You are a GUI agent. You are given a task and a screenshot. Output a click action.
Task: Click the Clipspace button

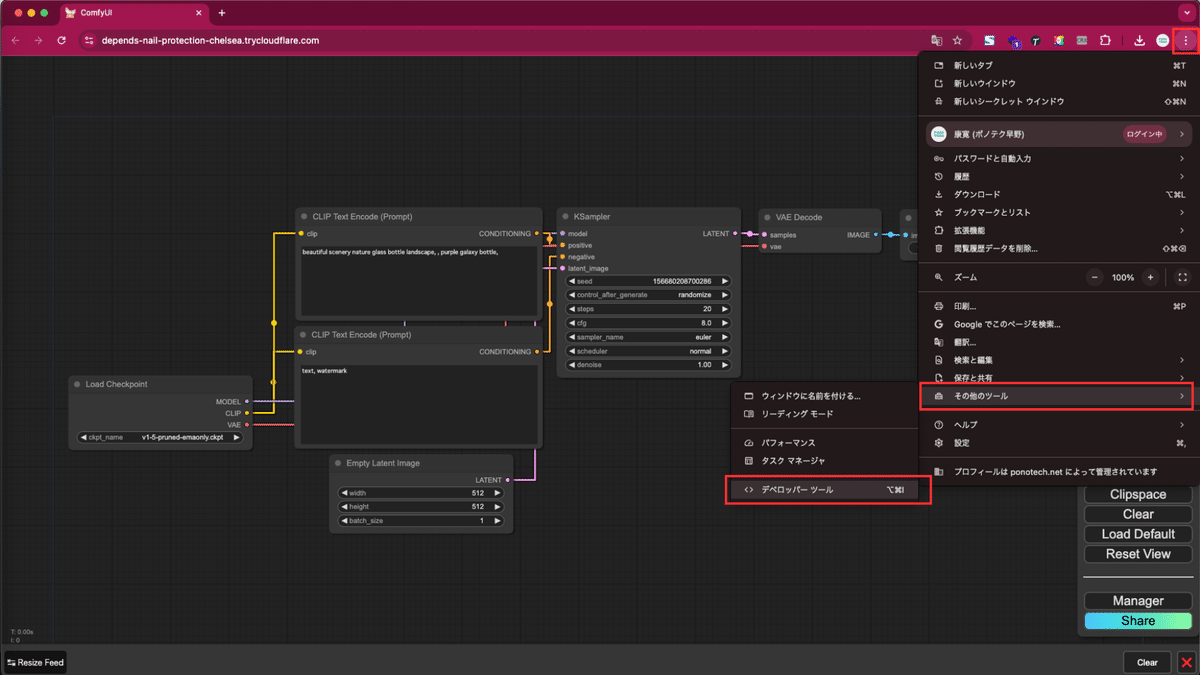tap(1138, 495)
